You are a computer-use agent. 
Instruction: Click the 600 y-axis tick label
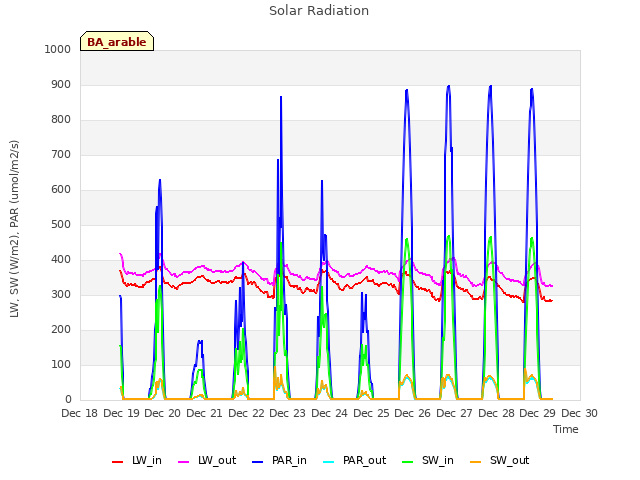point(61,189)
